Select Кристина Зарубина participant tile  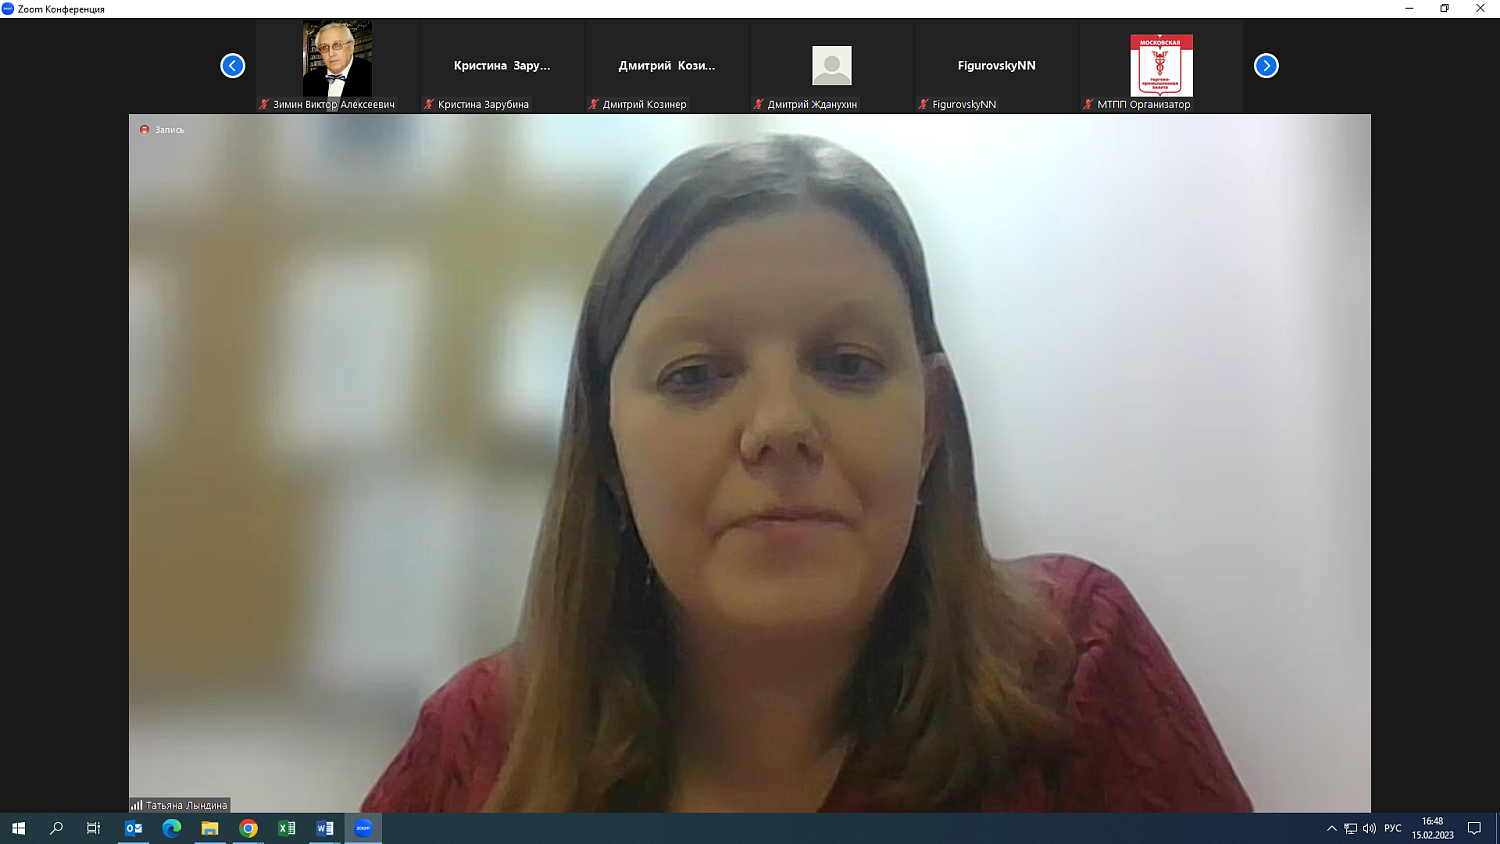502,66
